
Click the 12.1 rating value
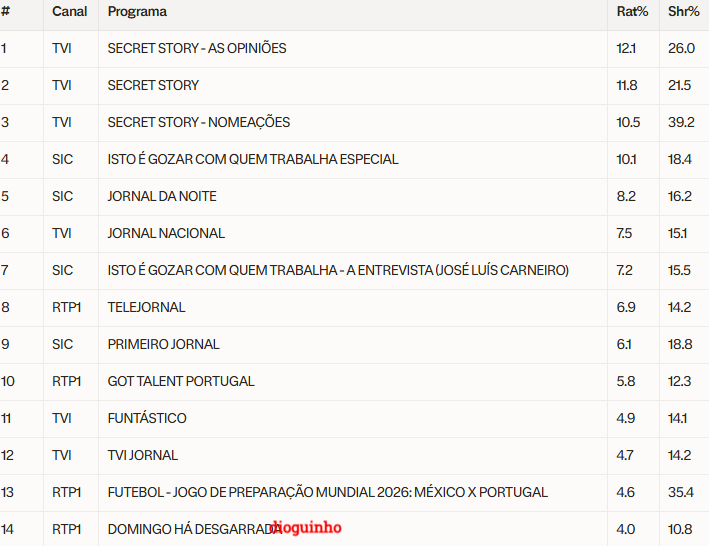(x=627, y=48)
